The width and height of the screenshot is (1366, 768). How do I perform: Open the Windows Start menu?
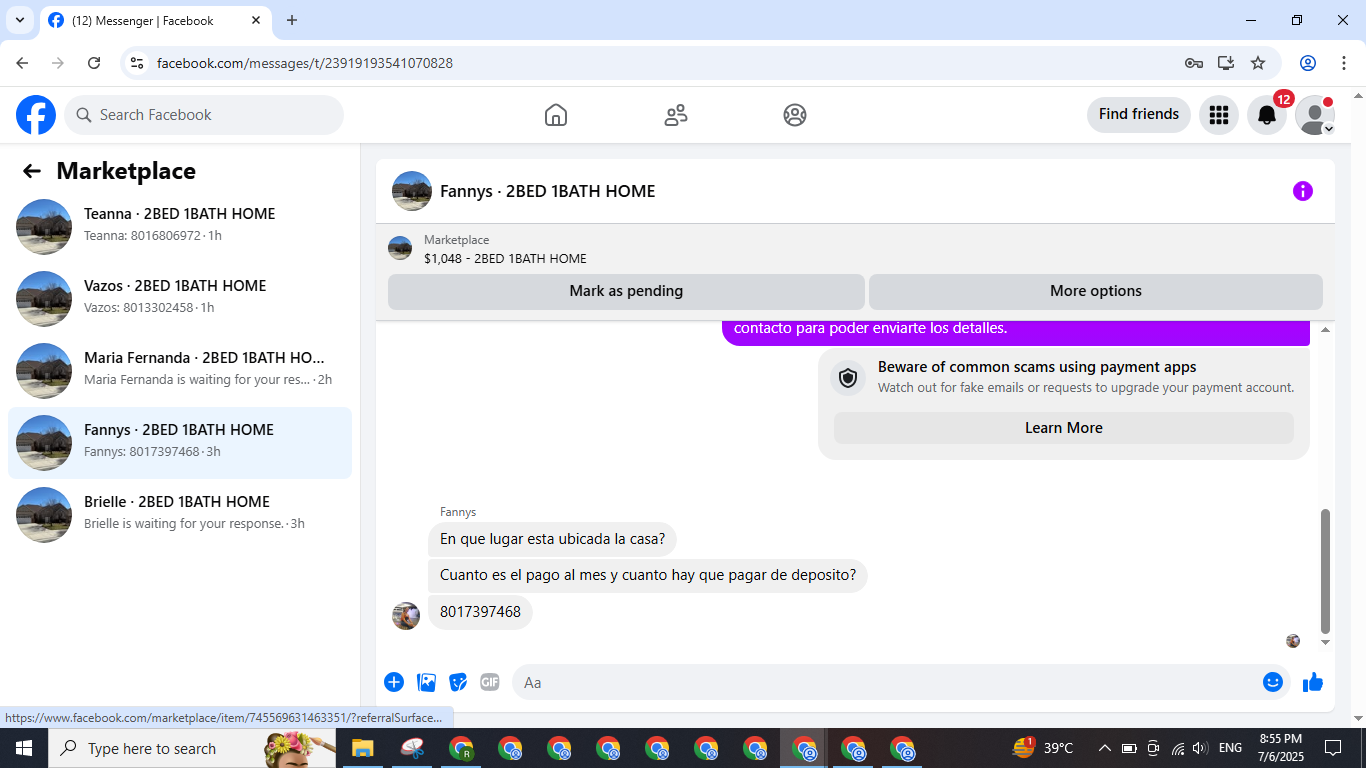click(23, 748)
